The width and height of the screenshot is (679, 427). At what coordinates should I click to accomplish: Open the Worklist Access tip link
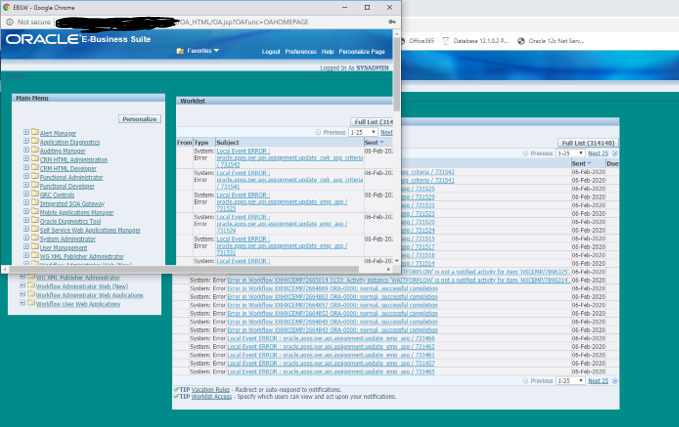click(211, 396)
